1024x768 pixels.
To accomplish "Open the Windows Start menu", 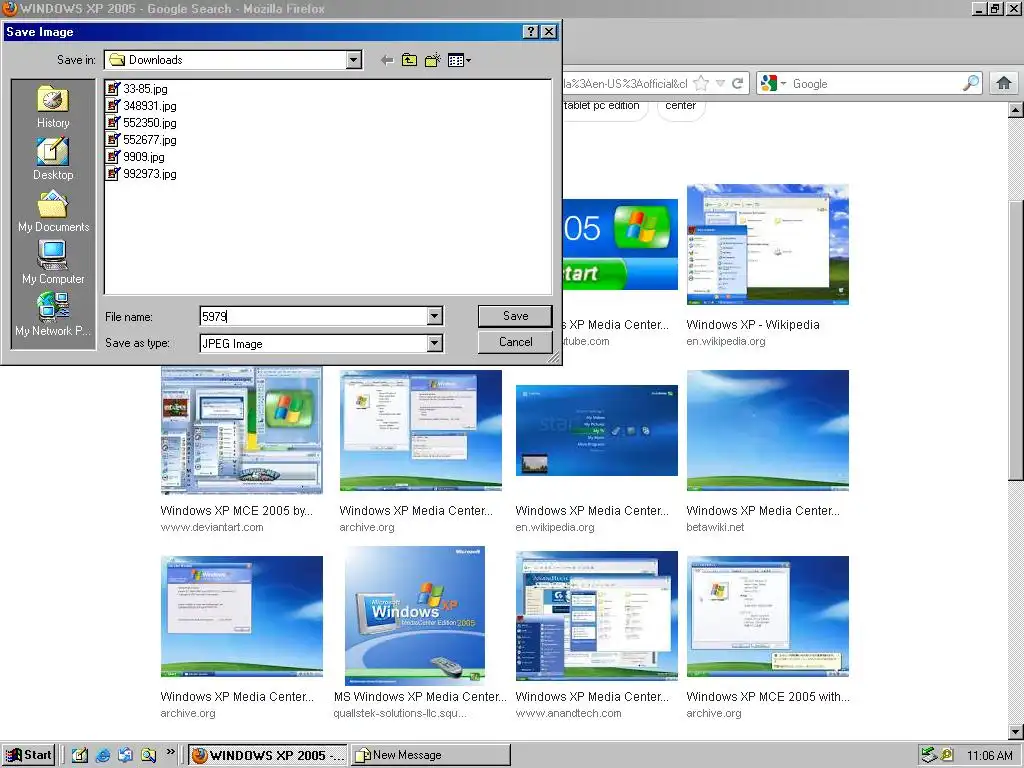I will coord(28,756).
